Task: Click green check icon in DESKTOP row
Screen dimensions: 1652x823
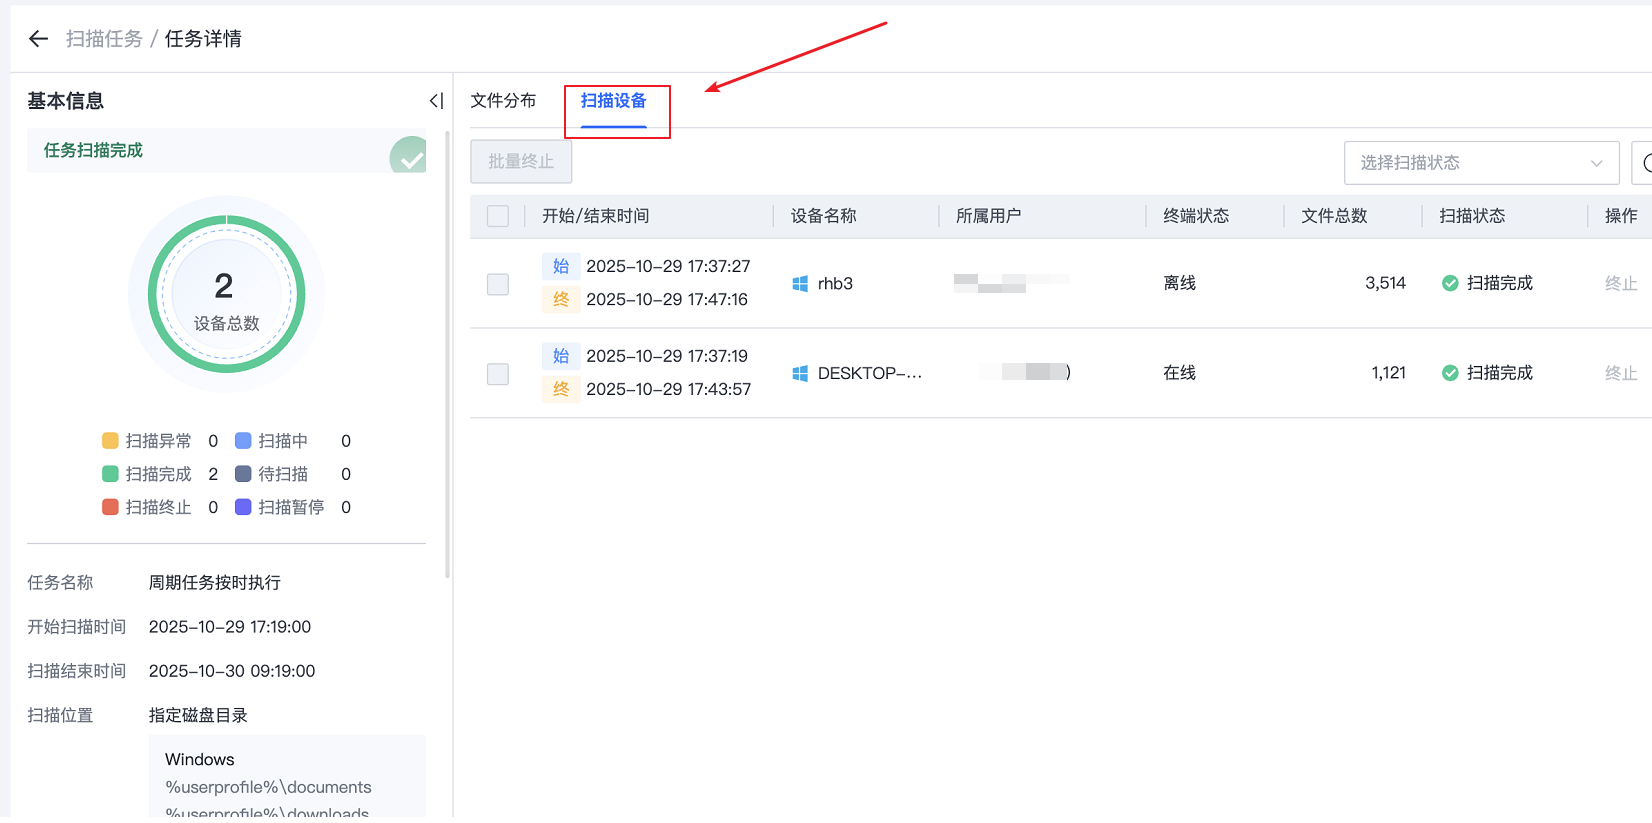Action: coord(1450,374)
